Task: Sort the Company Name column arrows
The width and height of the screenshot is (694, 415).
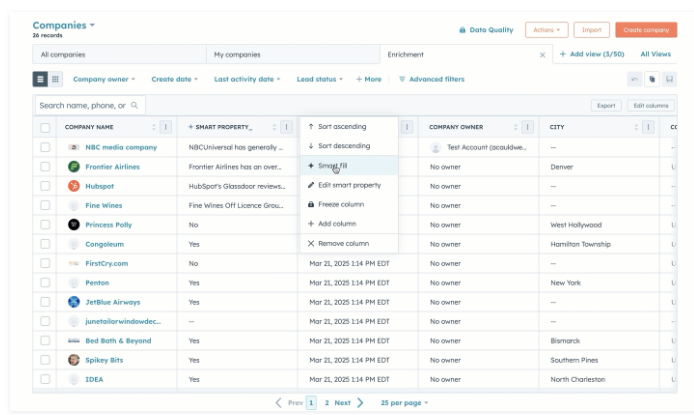Action: click(x=154, y=127)
